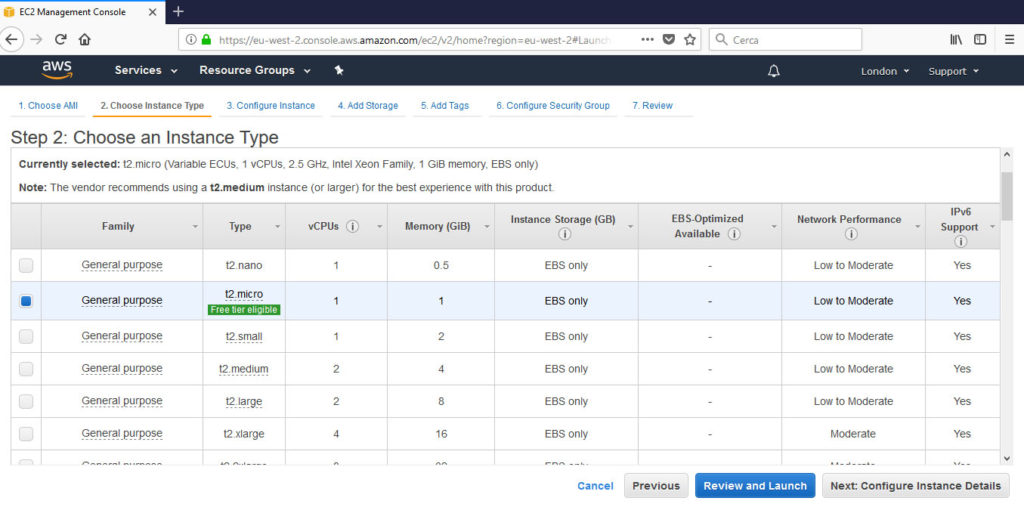This screenshot has width=1024, height=507.
Task: Open the Network Performance column filter arrow
Action: 917,227
